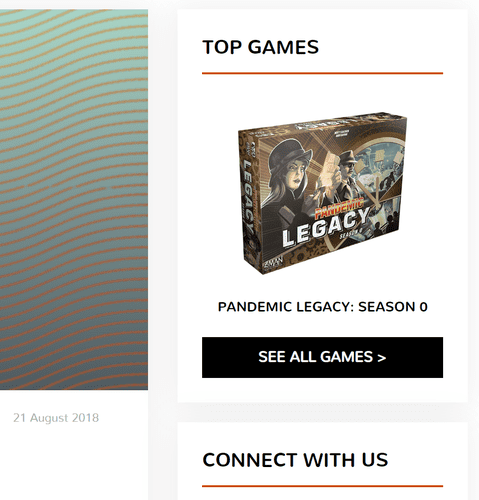Click the arrow in See All Games
Image resolution: width=479 pixels, height=500 pixels.
tap(382, 358)
